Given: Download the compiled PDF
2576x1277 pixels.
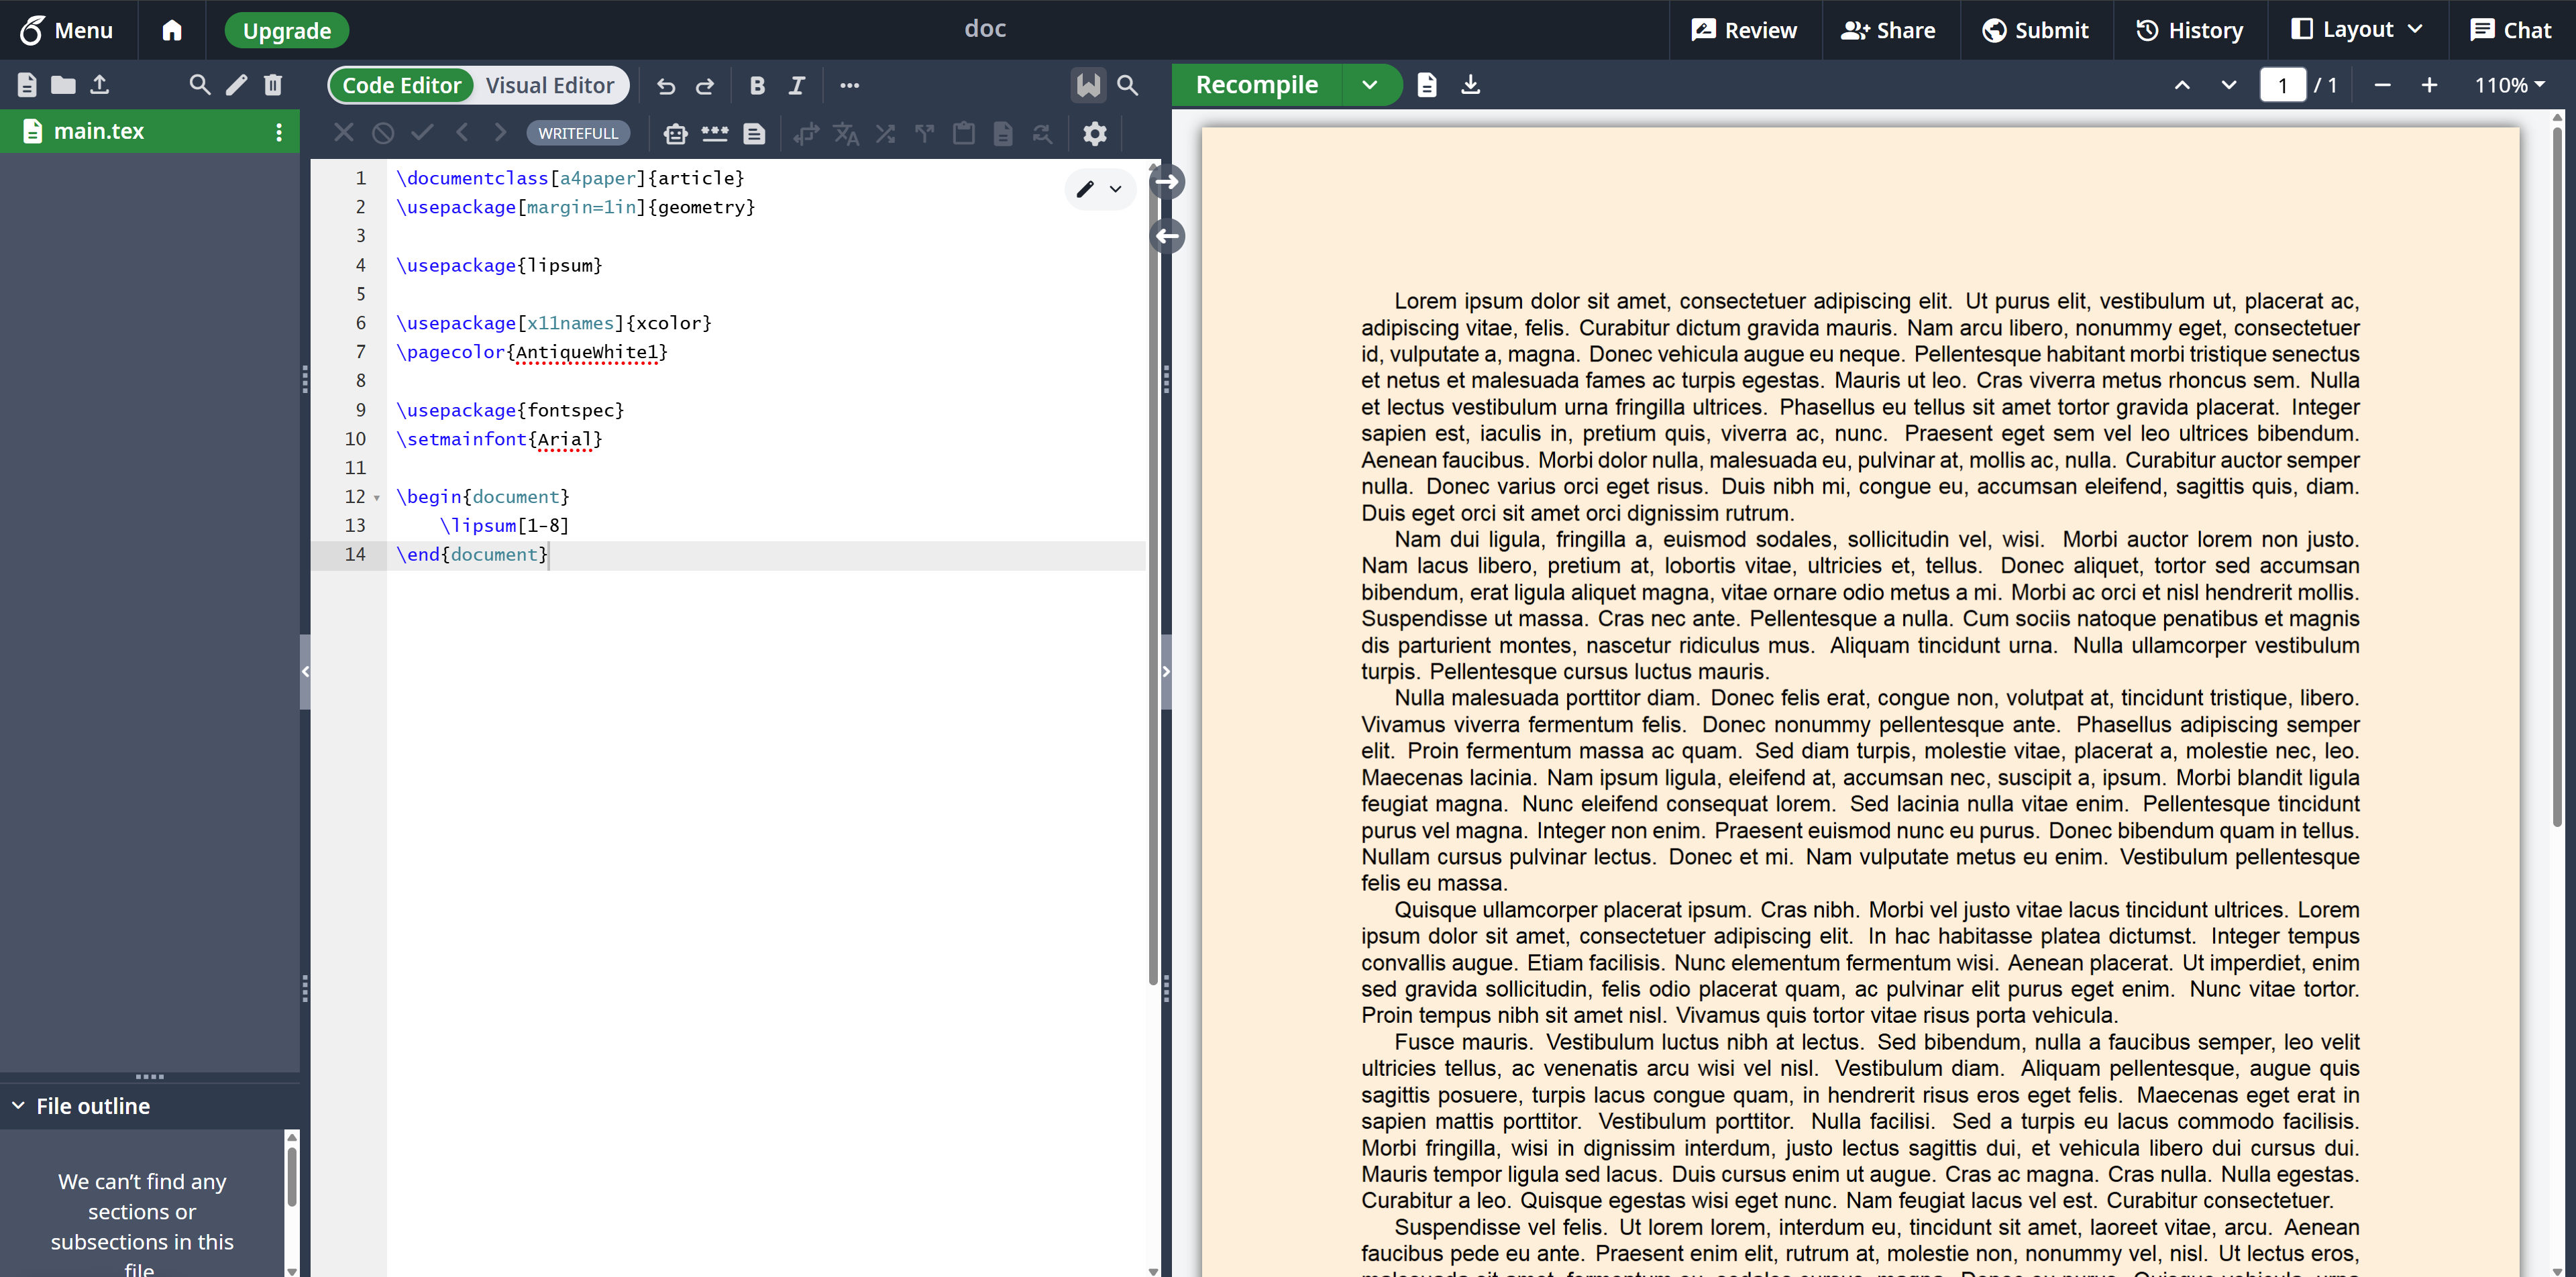Looking at the screenshot, I should pyautogui.click(x=1470, y=85).
